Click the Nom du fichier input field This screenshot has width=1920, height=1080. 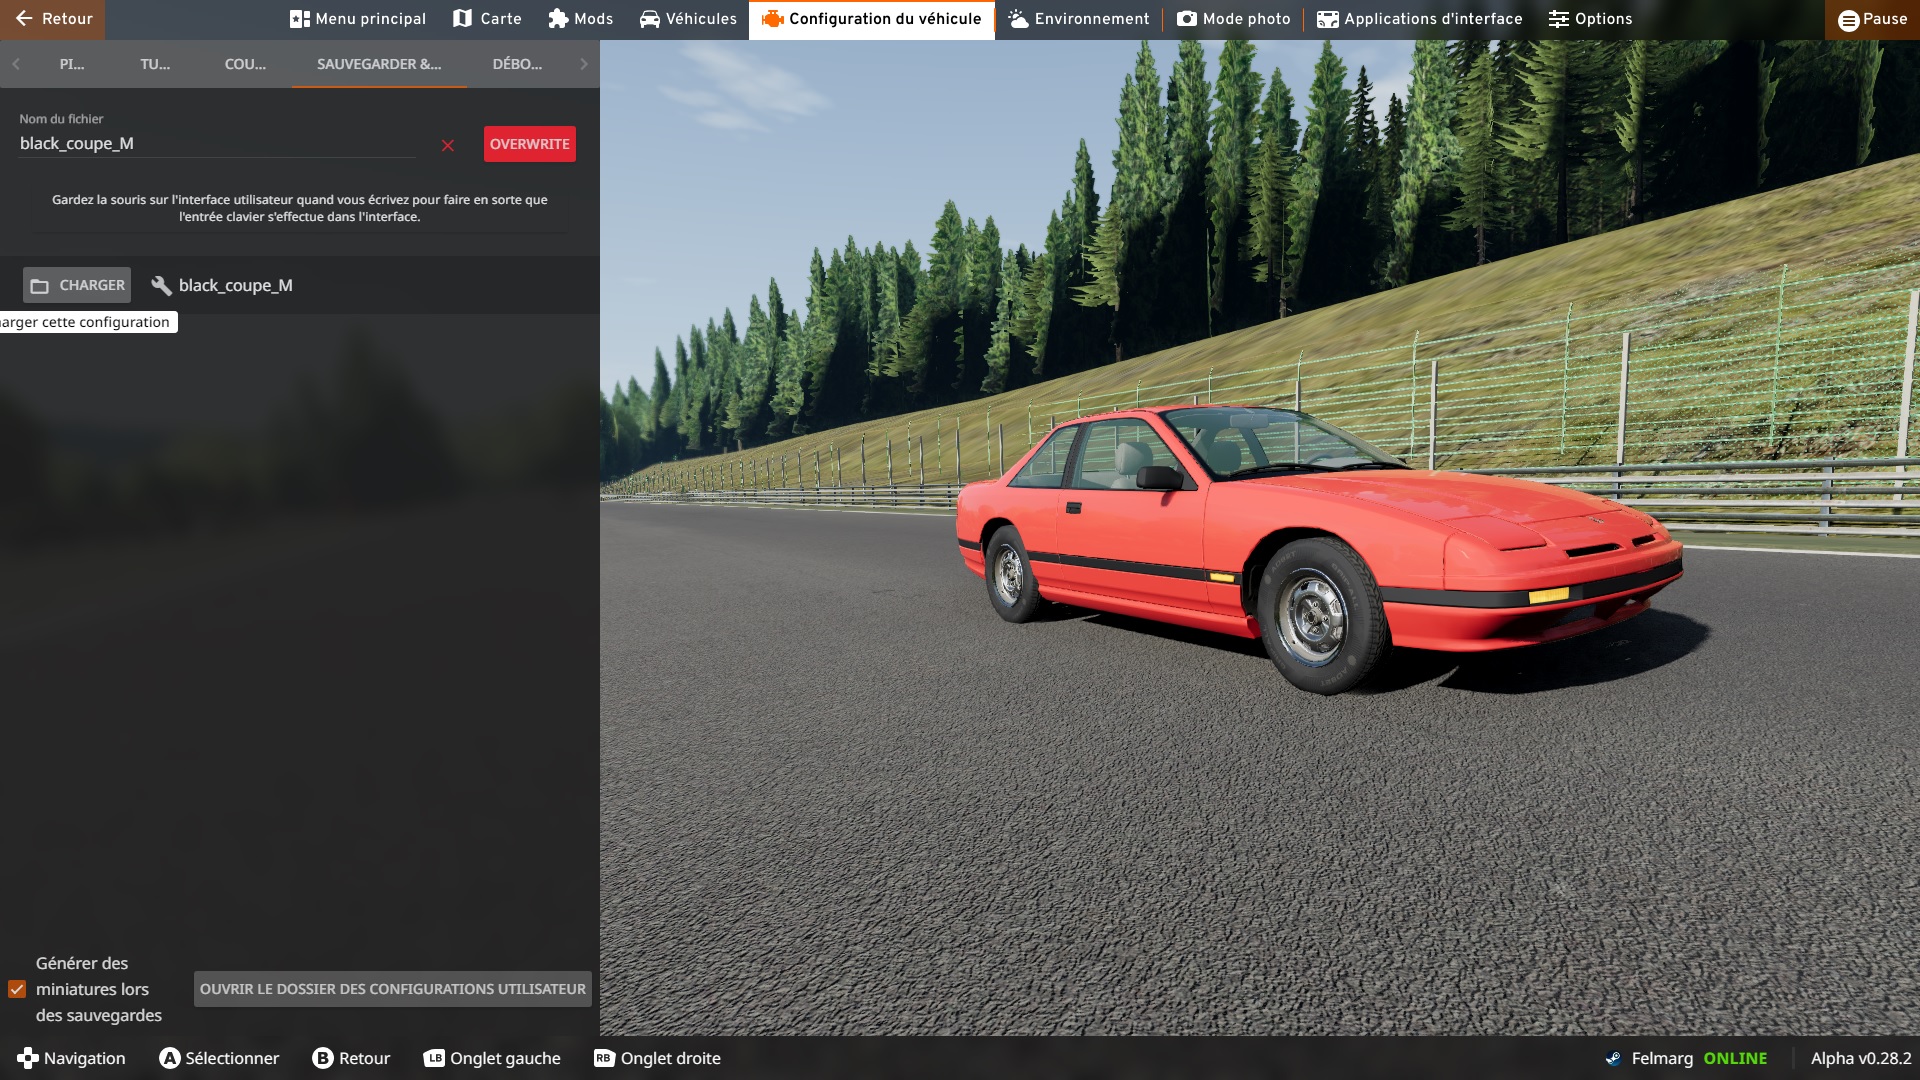[x=216, y=144]
